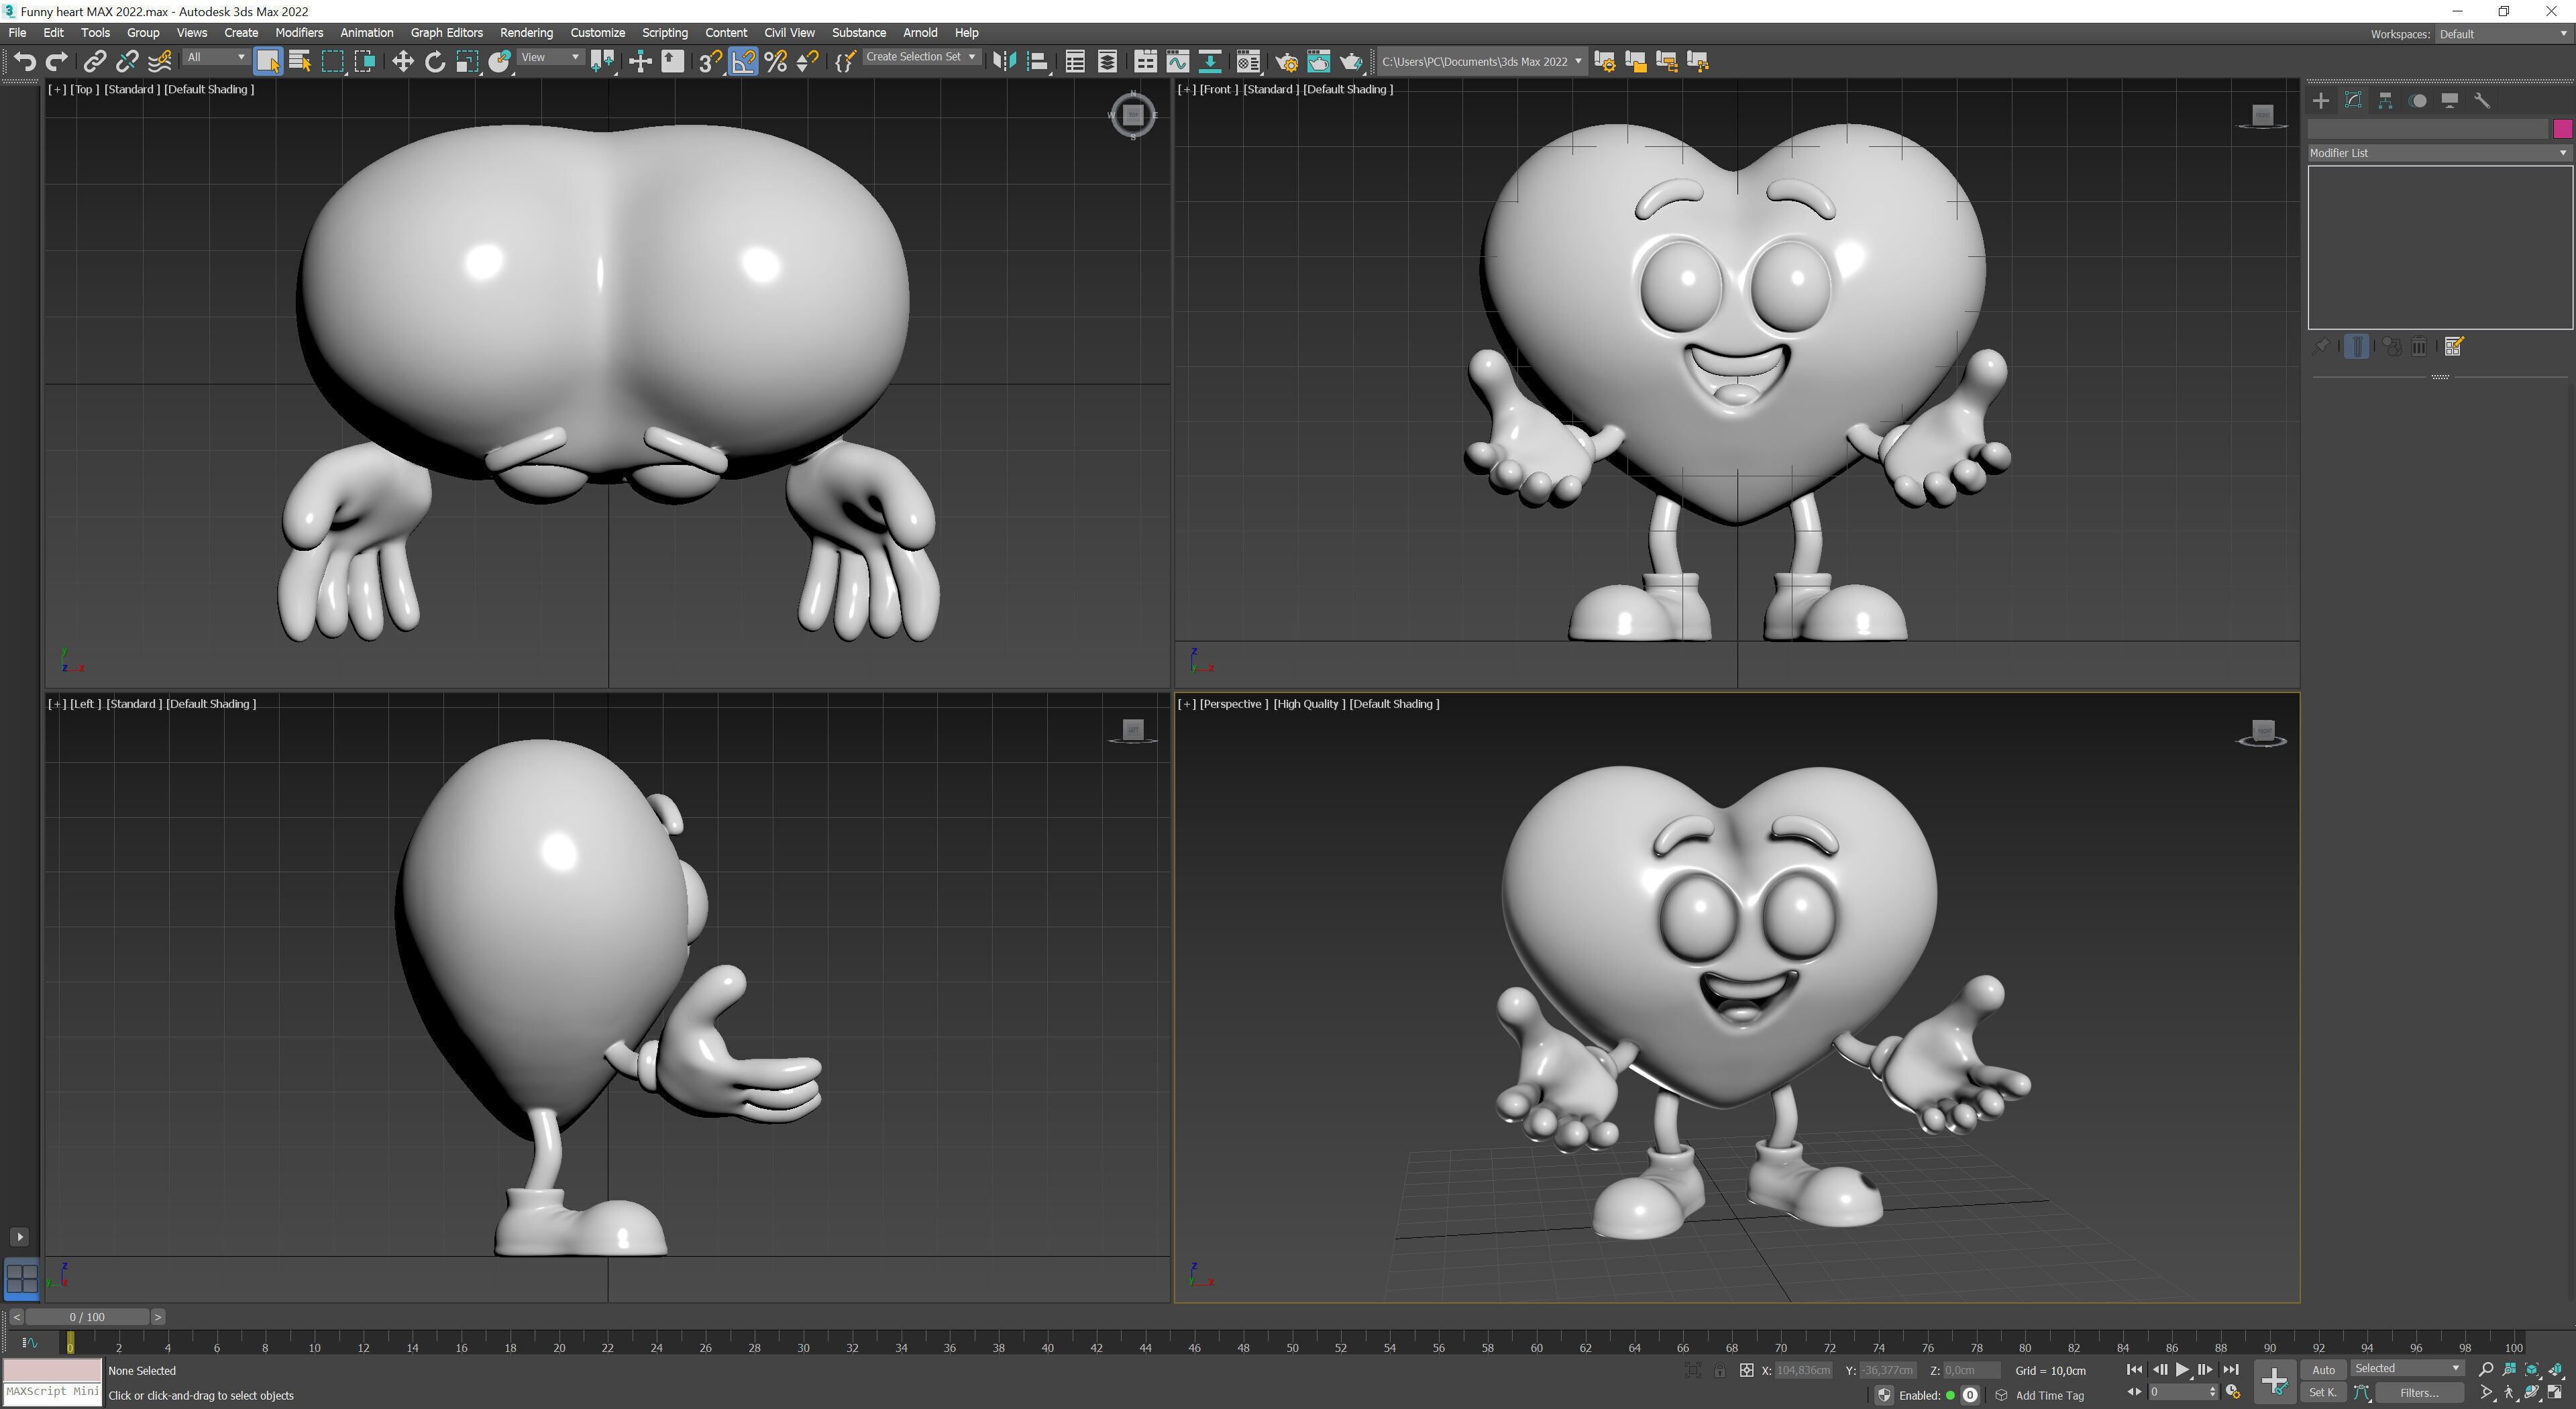Click Remove modifier trash icon
This screenshot has height=1409, width=2576.
coord(2419,346)
